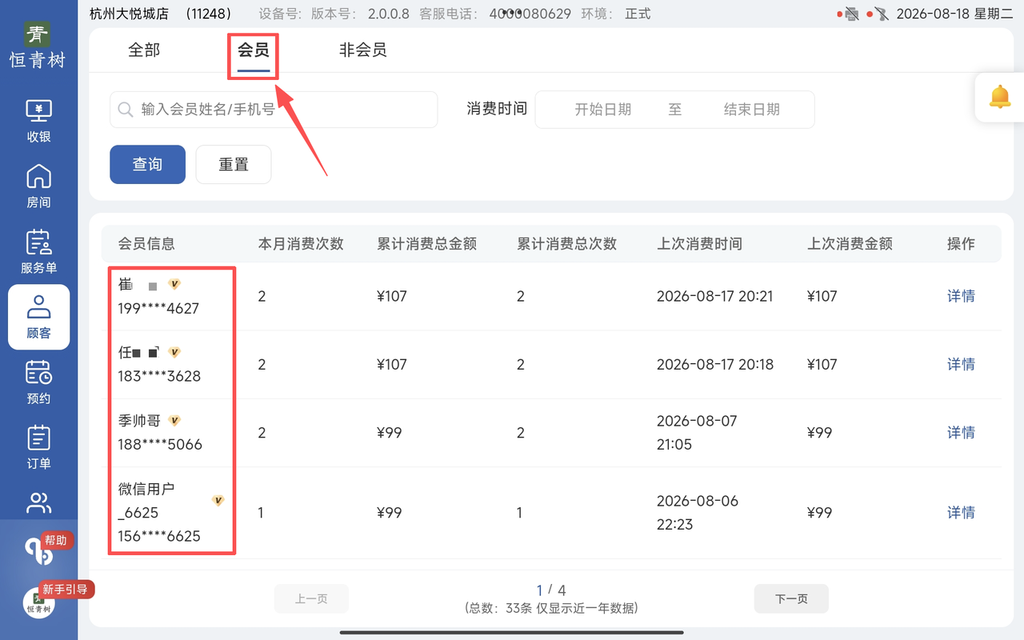Open 详情 for 季帅哥
This screenshot has height=640, width=1024.
pos(961,432)
